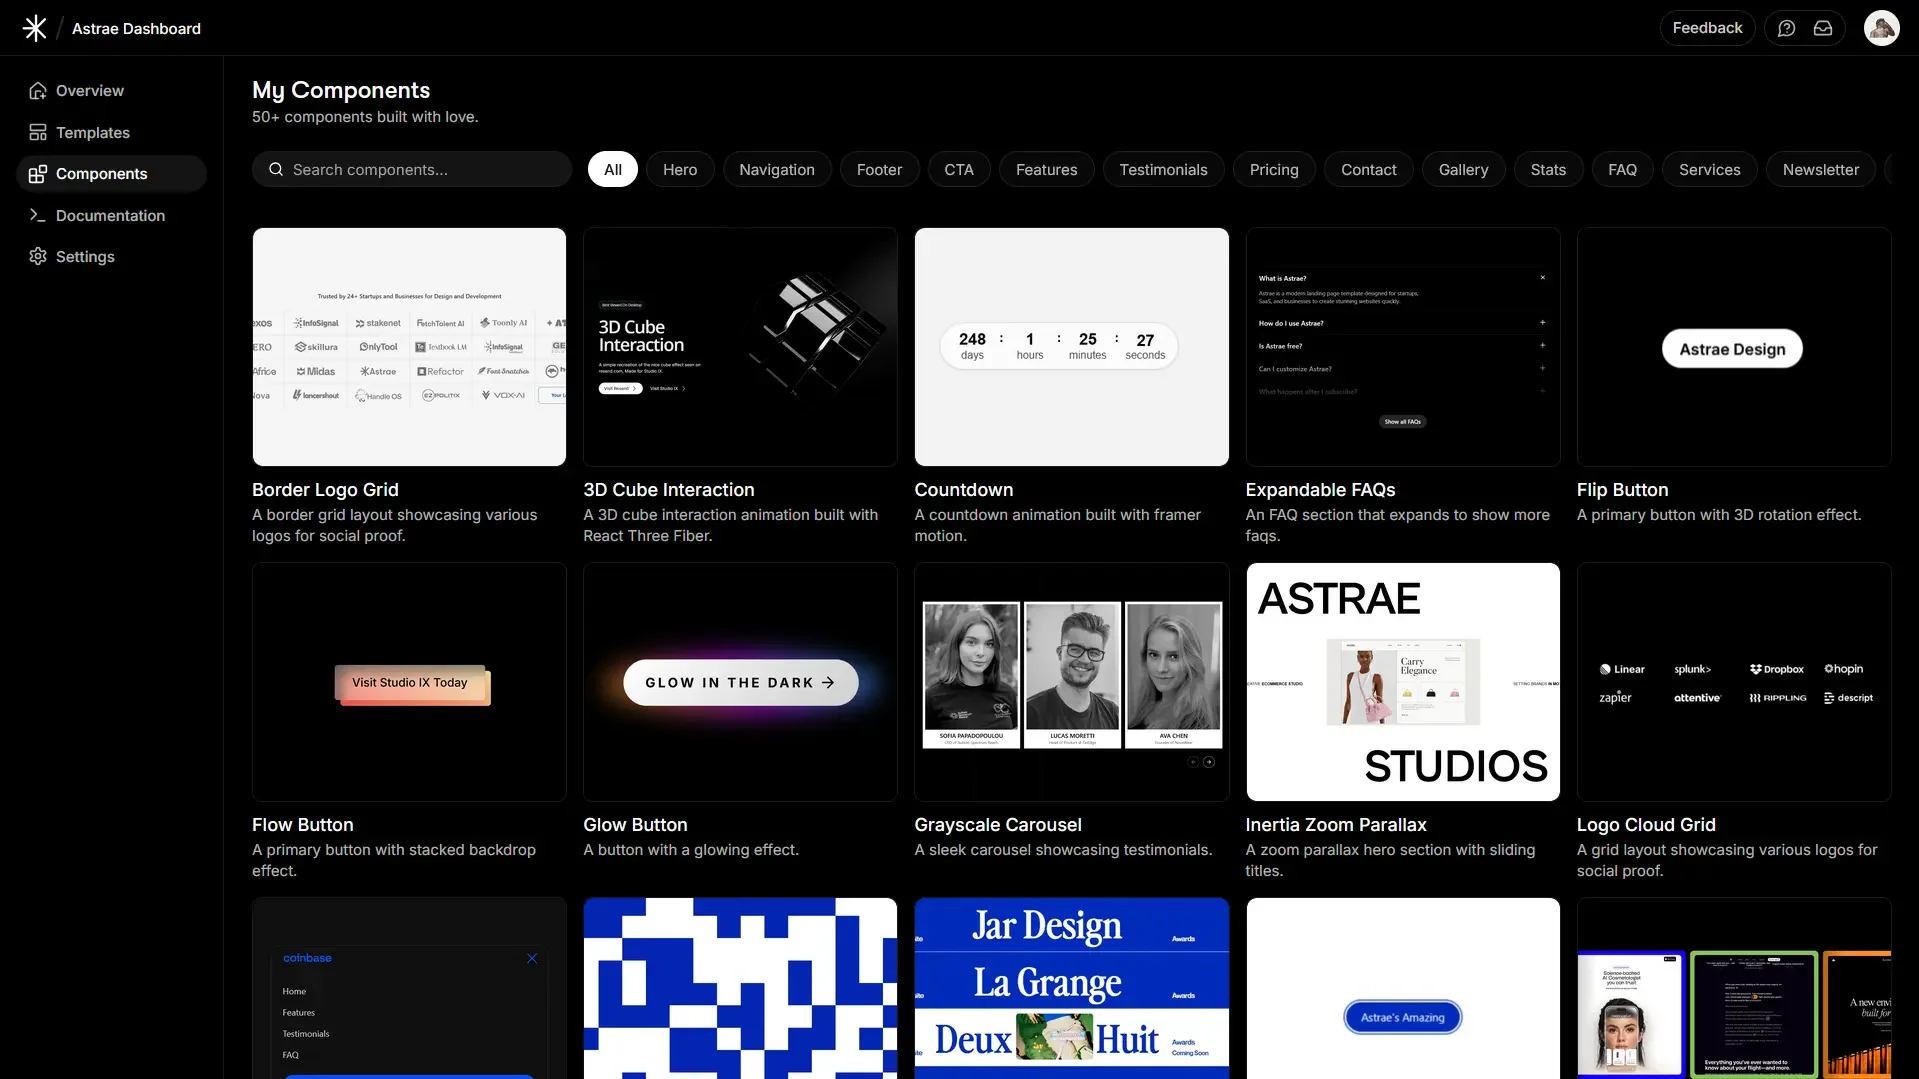Click the Feedback button
1919x1079 pixels.
[1706, 27]
